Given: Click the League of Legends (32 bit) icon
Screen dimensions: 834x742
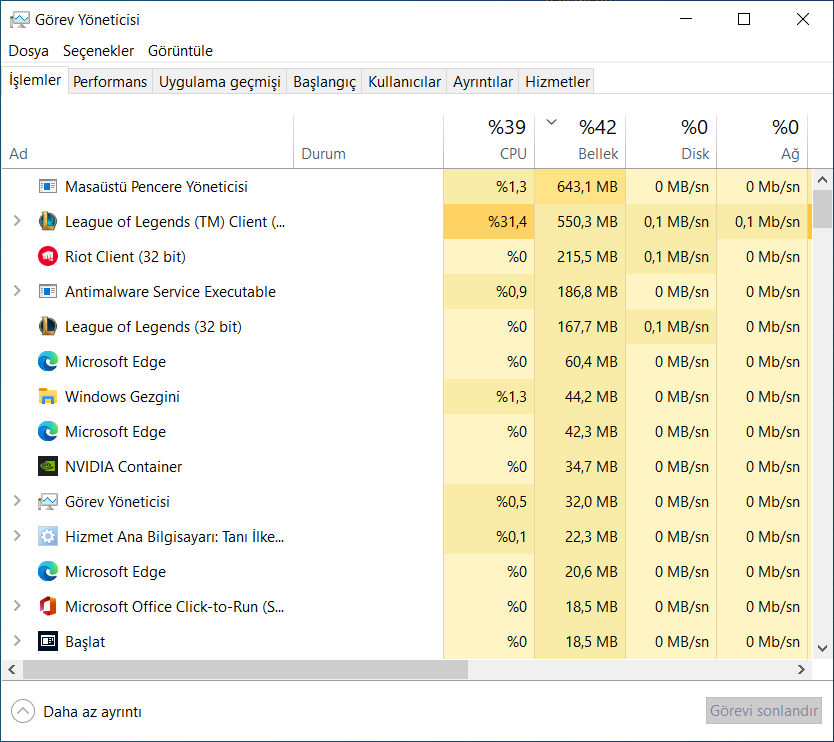Looking at the screenshot, I should [48, 327].
